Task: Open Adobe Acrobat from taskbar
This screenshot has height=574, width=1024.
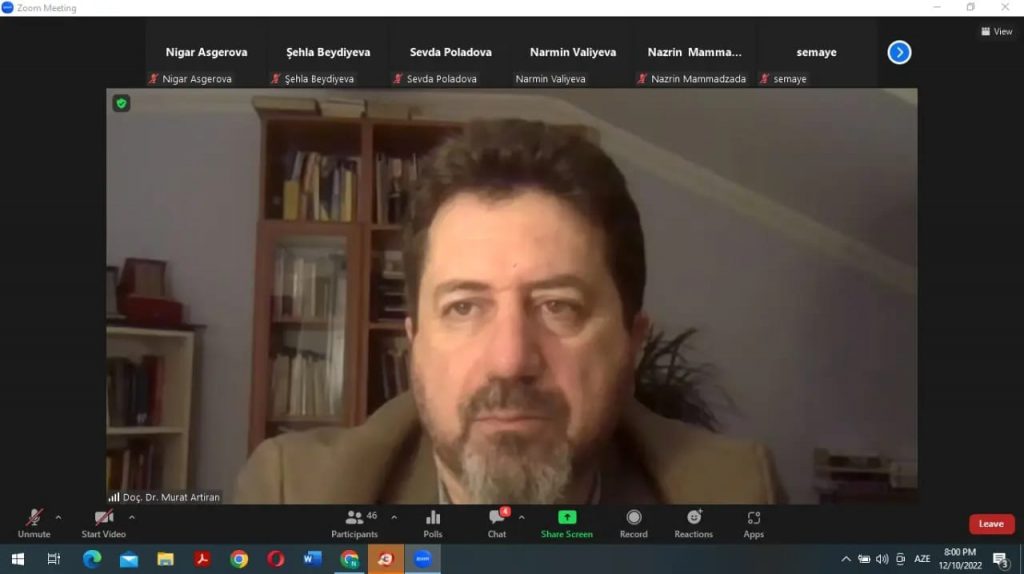Action: point(202,559)
